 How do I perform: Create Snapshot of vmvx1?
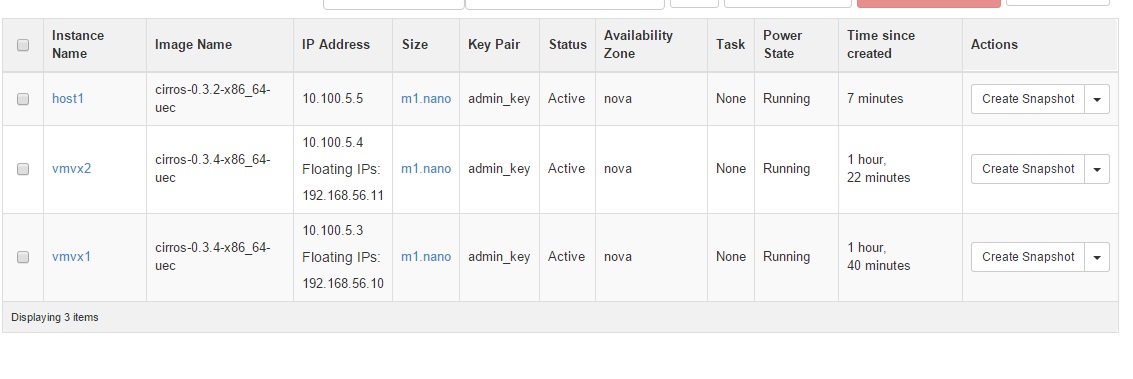tap(1028, 257)
